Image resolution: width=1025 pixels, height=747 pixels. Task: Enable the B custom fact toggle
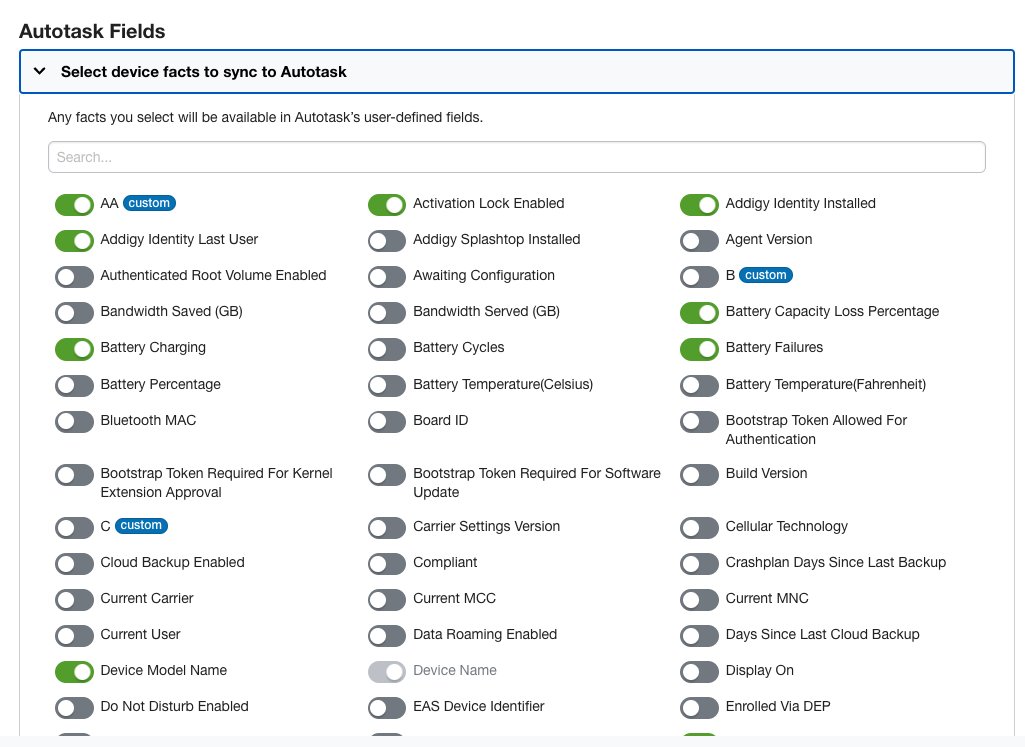coord(699,276)
